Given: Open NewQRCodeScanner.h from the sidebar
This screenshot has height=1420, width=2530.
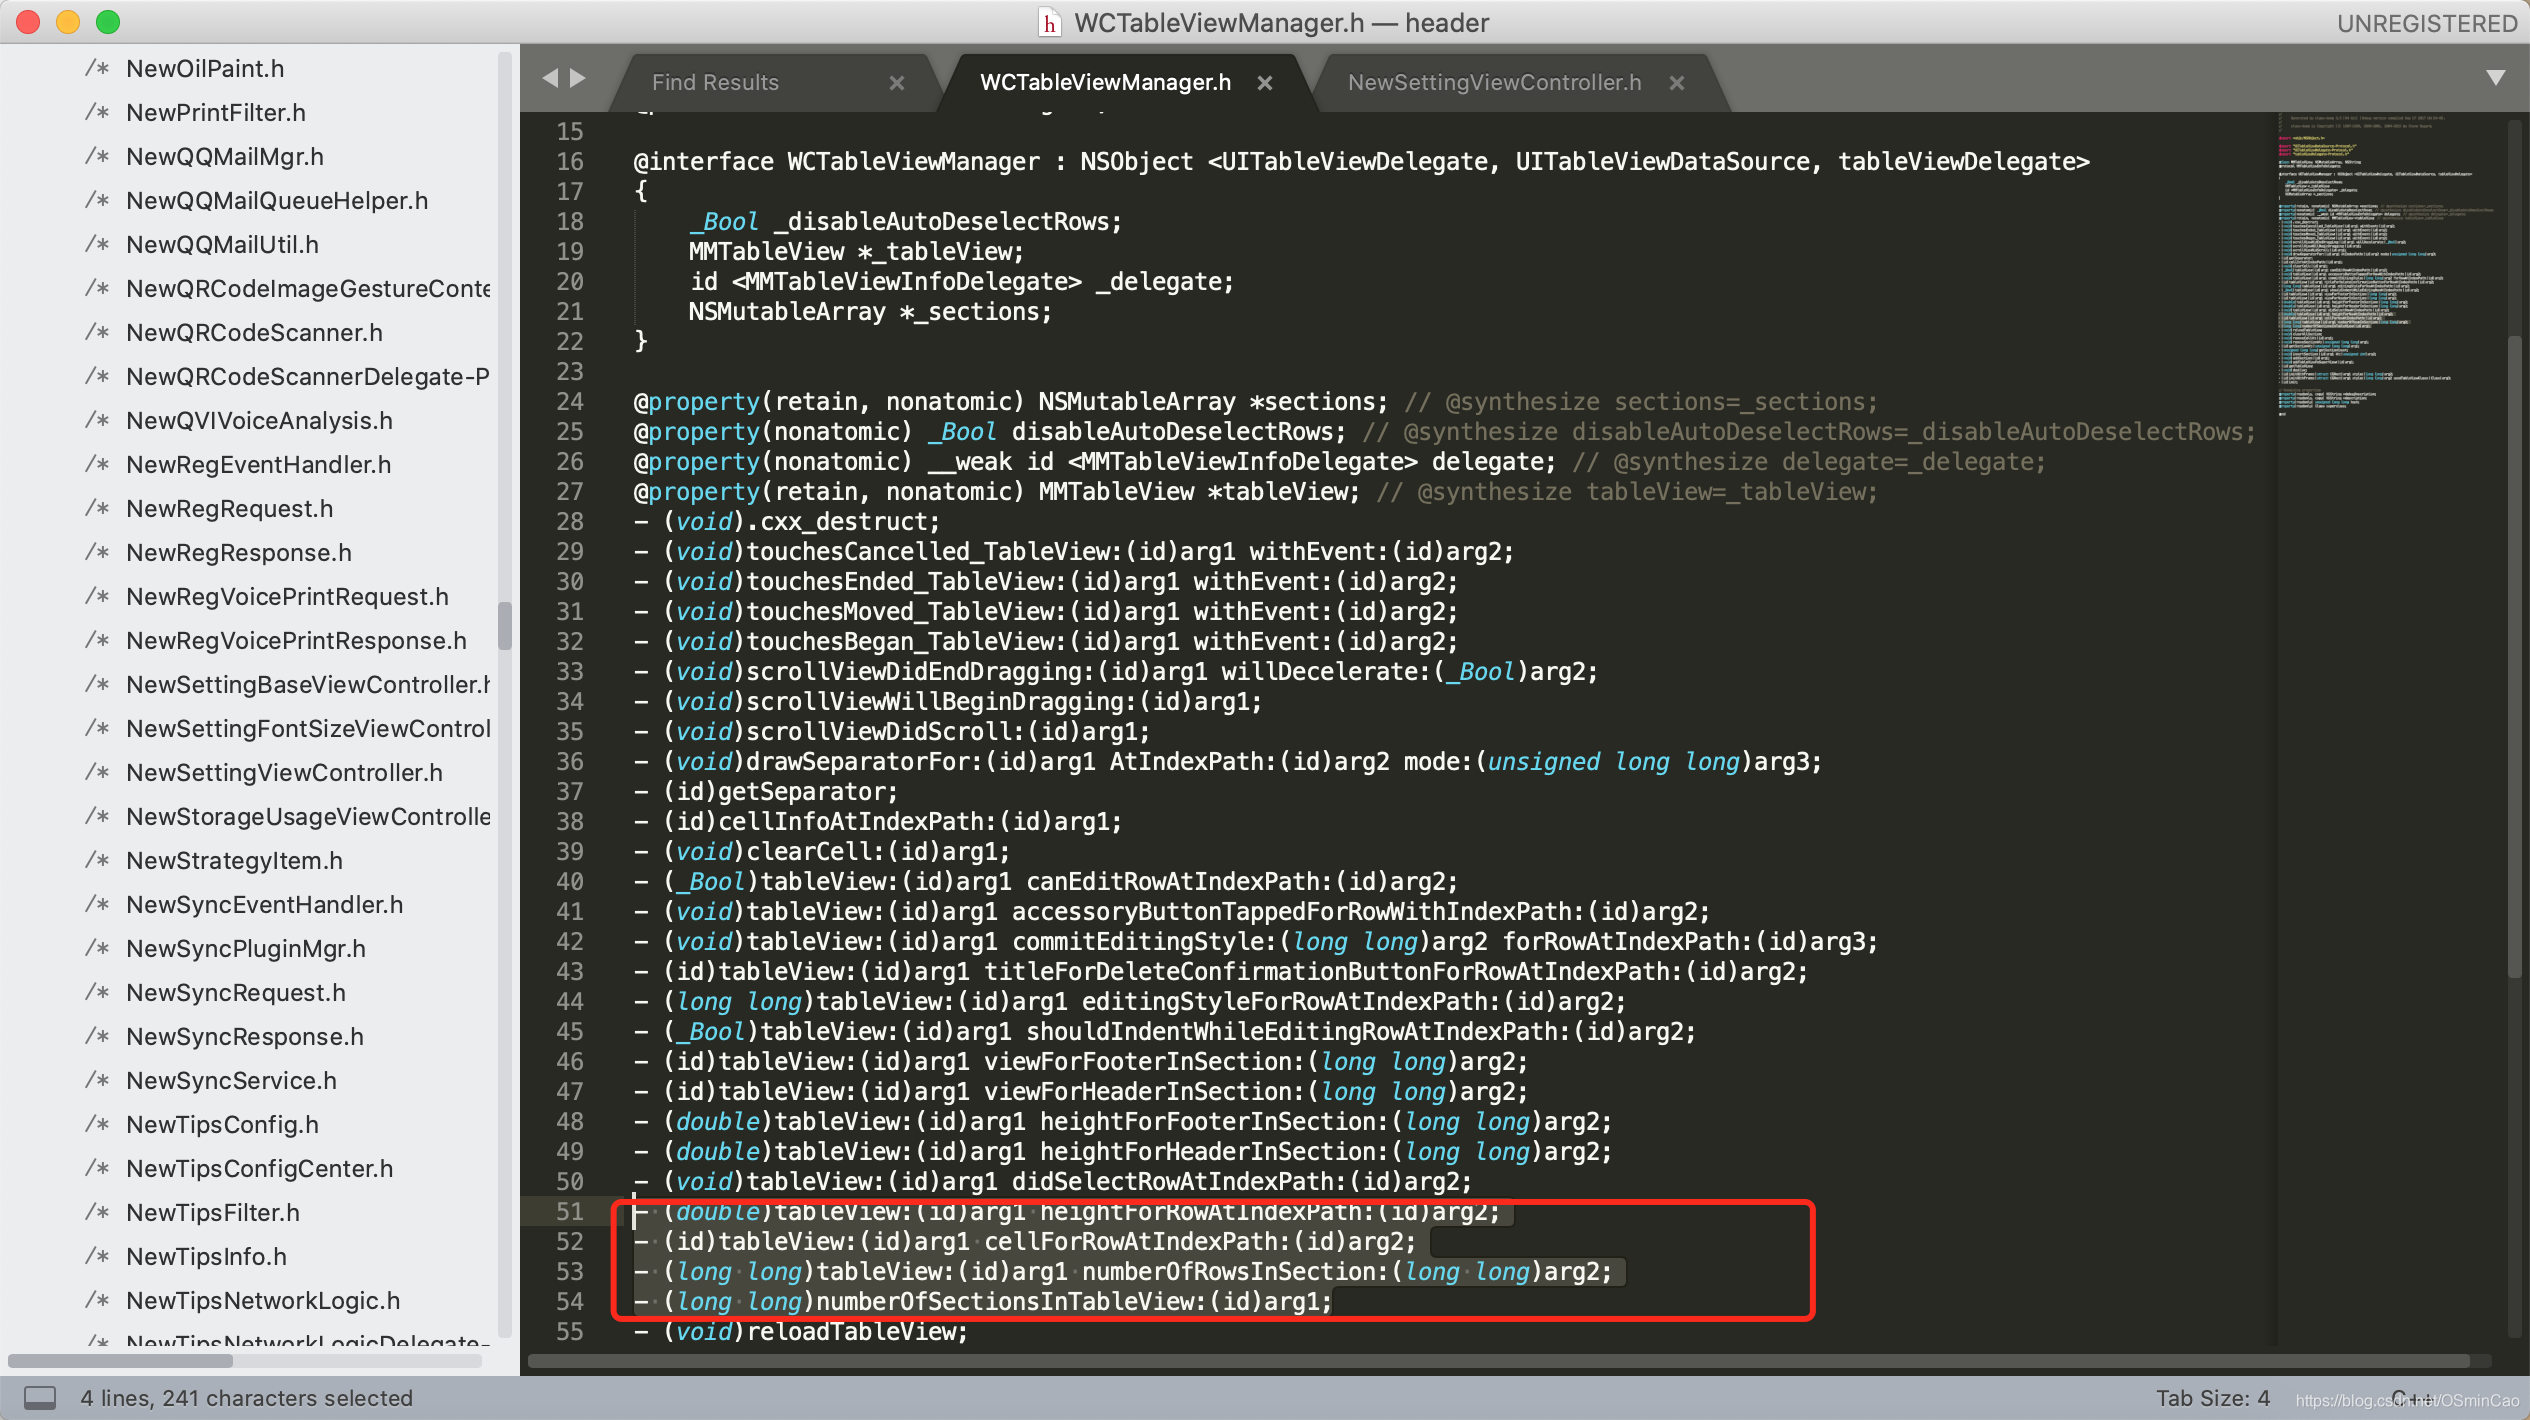Looking at the screenshot, I should (254, 333).
